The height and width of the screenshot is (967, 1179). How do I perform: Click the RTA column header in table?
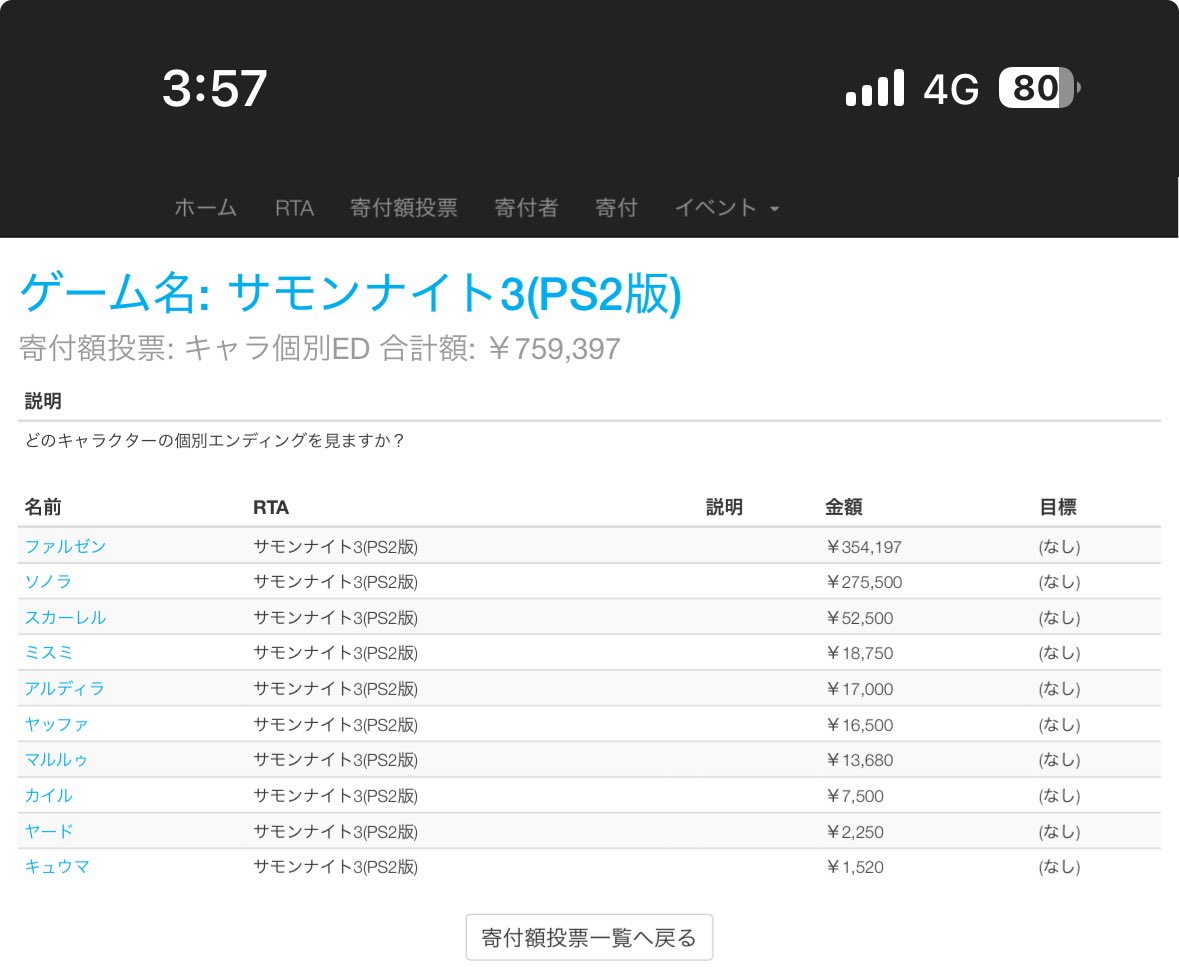click(271, 508)
